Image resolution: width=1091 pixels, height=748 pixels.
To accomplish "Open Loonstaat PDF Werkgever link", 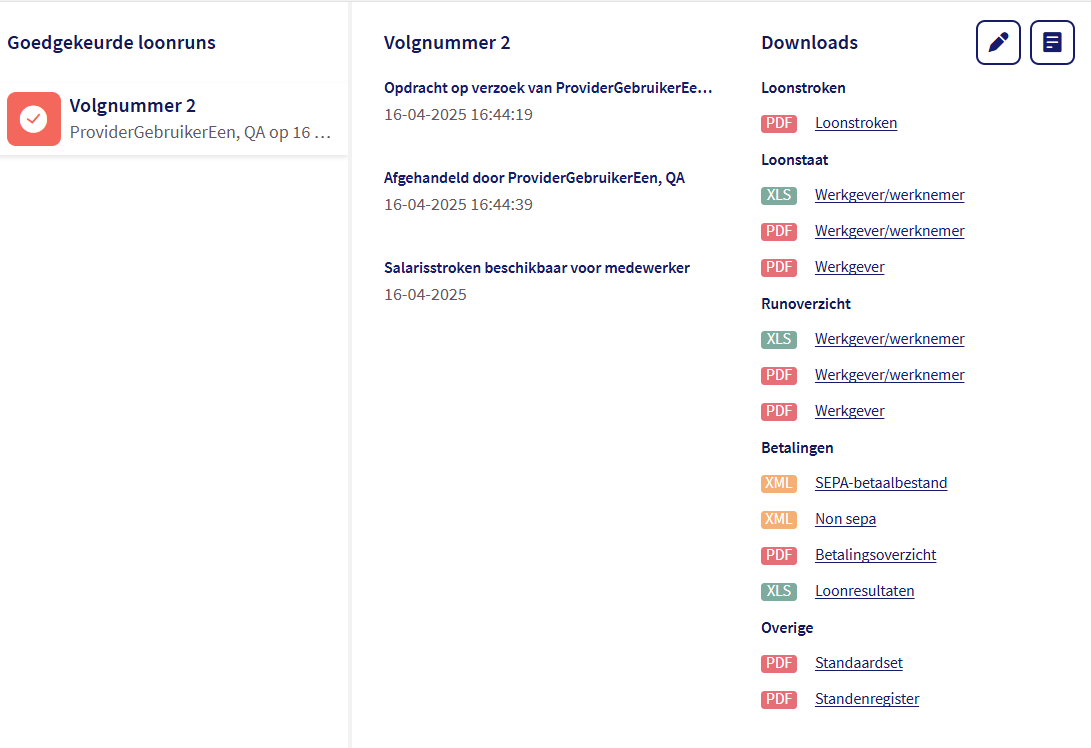I will [x=849, y=267].
